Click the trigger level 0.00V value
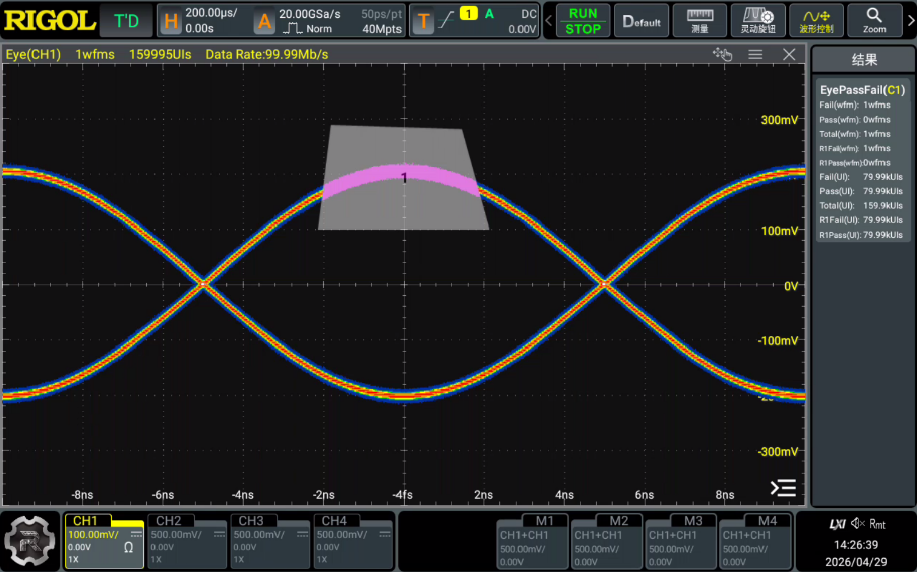 pyautogui.click(x=522, y=29)
